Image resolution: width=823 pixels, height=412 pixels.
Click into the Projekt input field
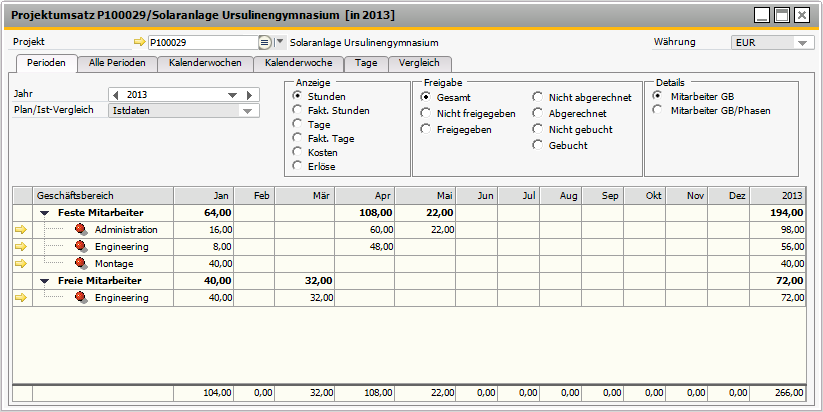tap(202, 43)
